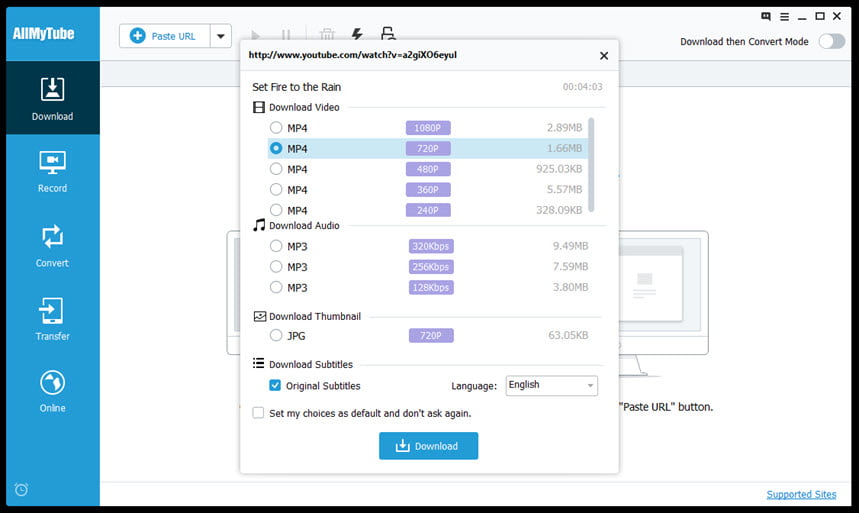Check Set my choices as default option

coord(258,413)
